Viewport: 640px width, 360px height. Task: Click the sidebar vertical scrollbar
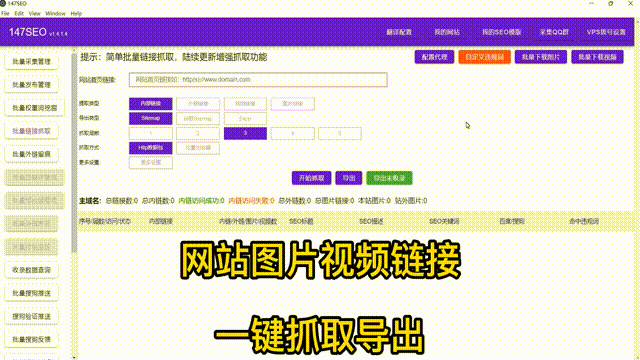click(x=74, y=153)
